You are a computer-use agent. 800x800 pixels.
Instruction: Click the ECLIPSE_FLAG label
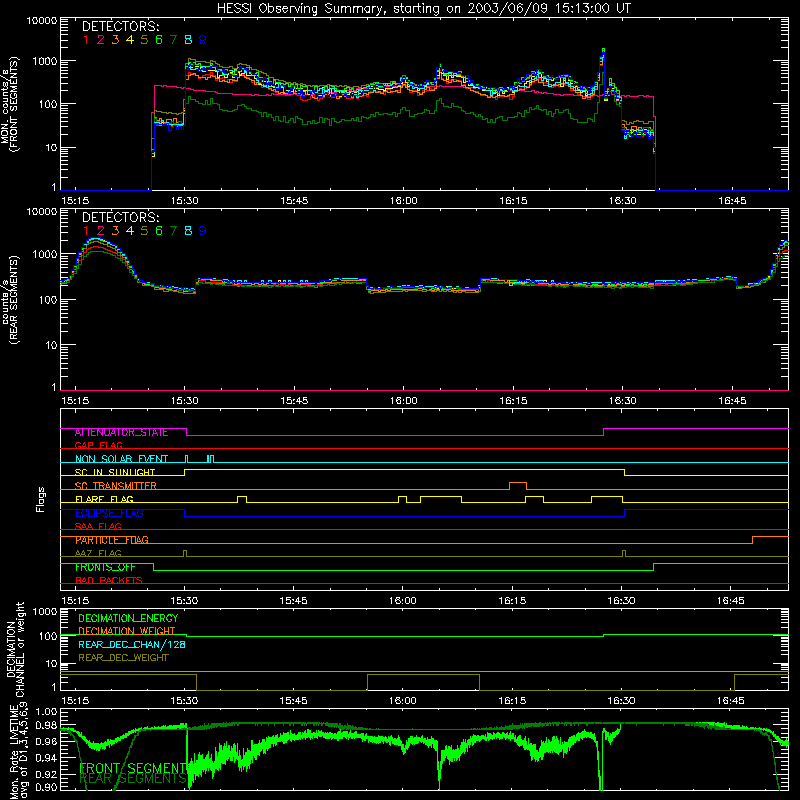click(109, 513)
